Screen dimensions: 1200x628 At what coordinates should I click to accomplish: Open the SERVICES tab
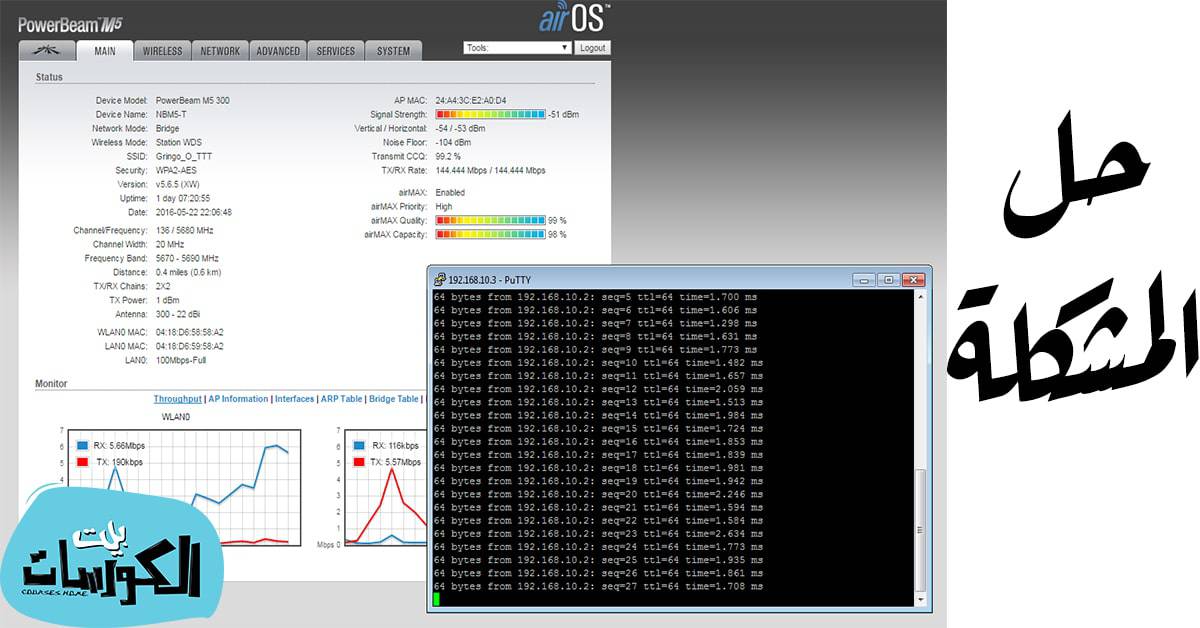[x=335, y=51]
